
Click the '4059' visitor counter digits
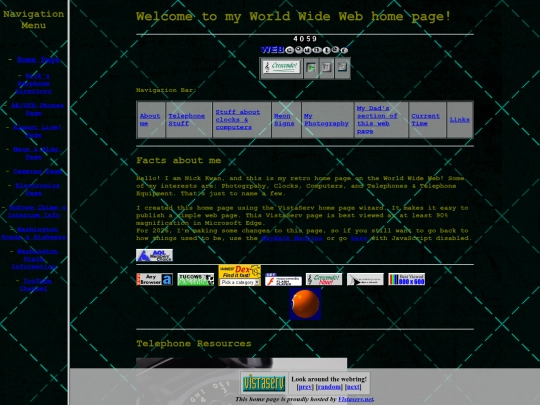pos(305,39)
